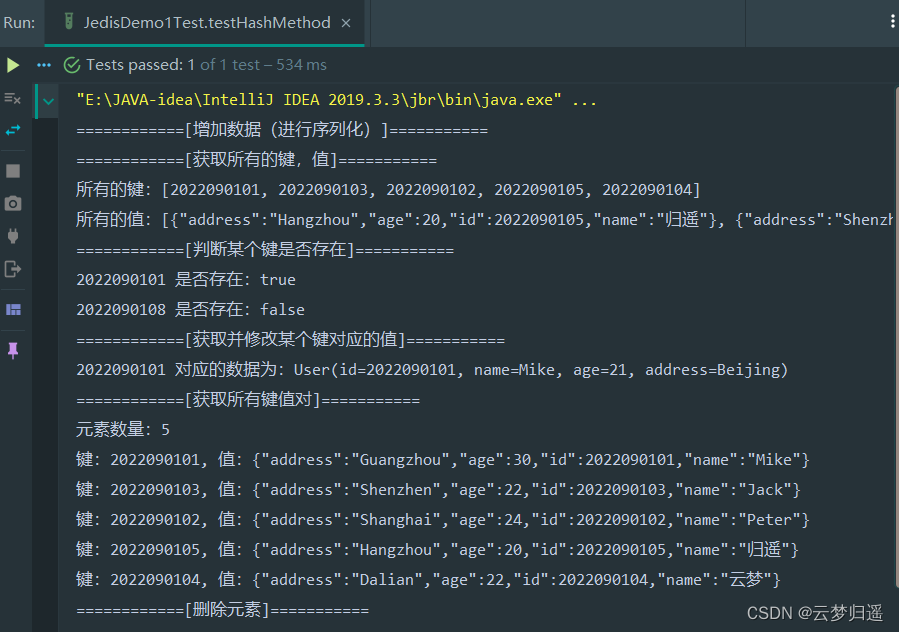
Task: Click the export console output icon
Action: [x=13, y=268]
